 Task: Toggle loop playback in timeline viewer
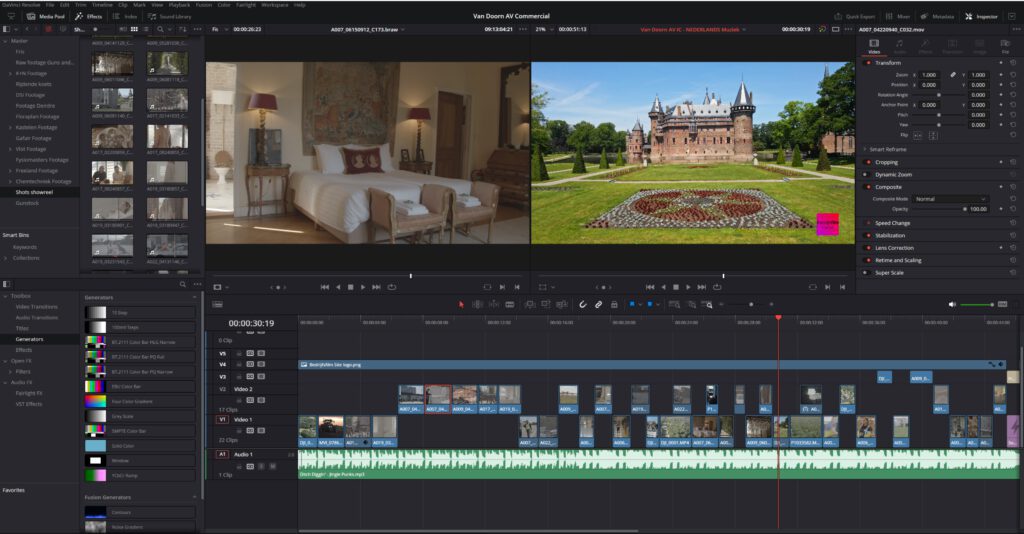pyautogui.click(x=717, y=287)
